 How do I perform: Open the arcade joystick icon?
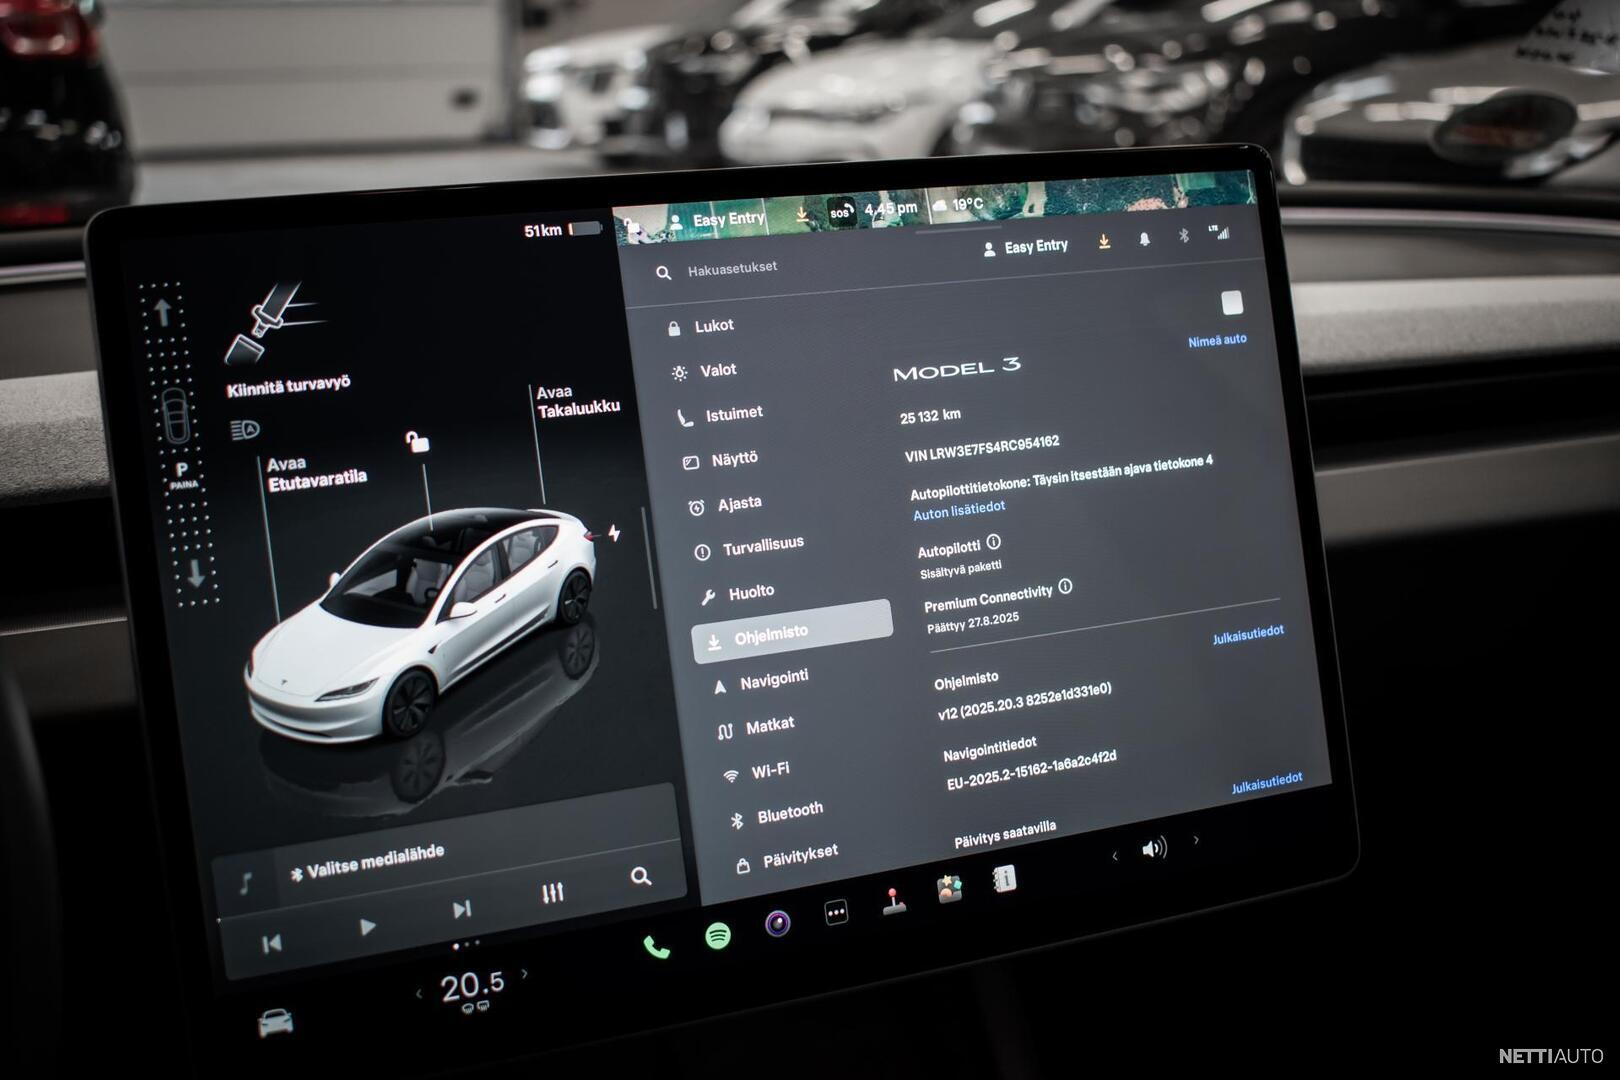click(893, 901)
